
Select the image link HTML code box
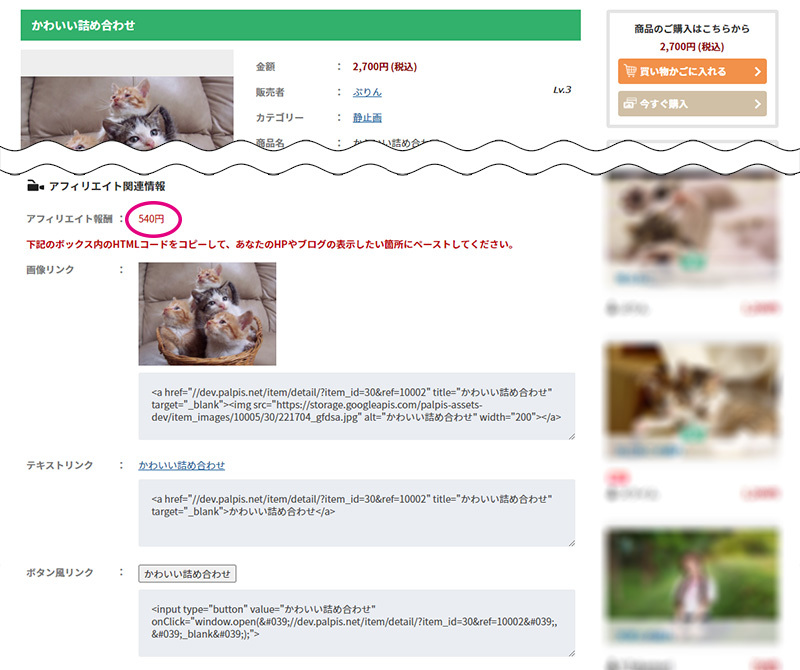(357, 406)
